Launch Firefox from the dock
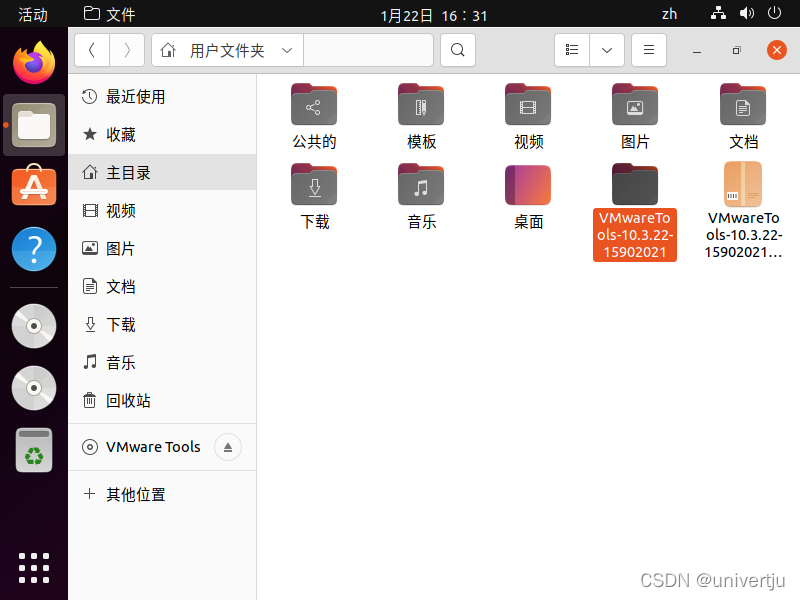The height and width of the screenshot is (600, 800). tap(34, 63)
